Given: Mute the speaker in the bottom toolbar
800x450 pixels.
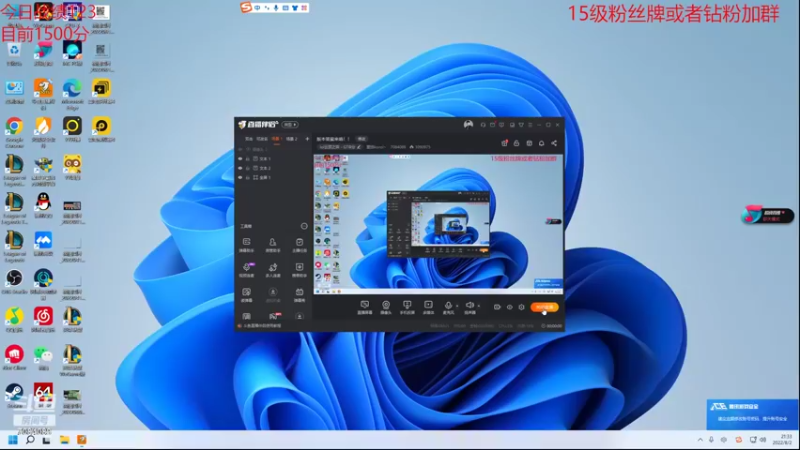Looking at the screenshot, I should click(x=469, y=306).
